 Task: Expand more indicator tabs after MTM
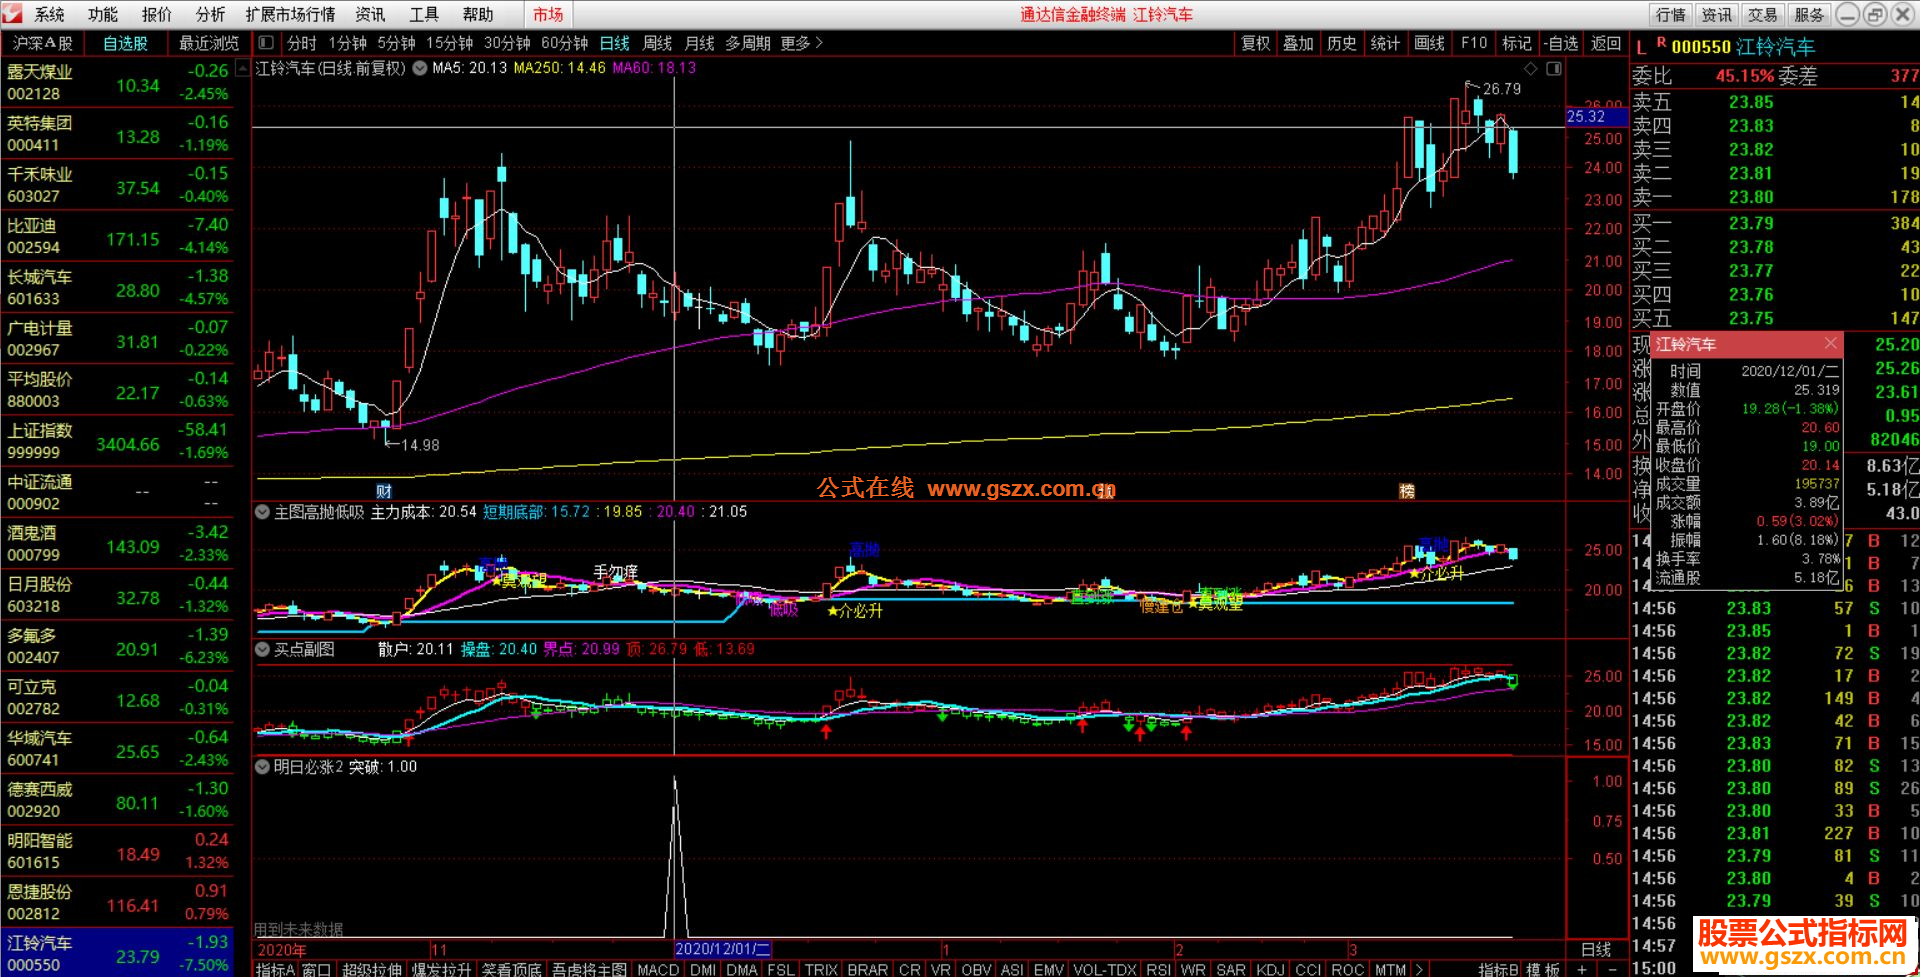pyautogui.click(x=1418, y=969)
